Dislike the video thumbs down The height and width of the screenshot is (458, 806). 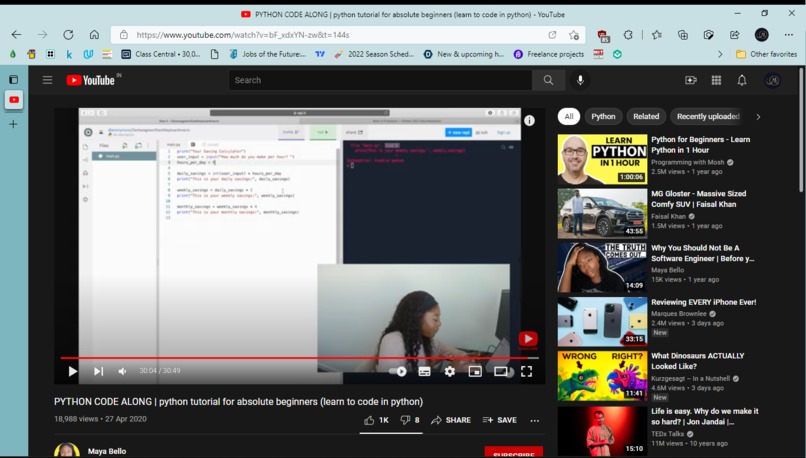pyautogui.click(x=410, y=420)
